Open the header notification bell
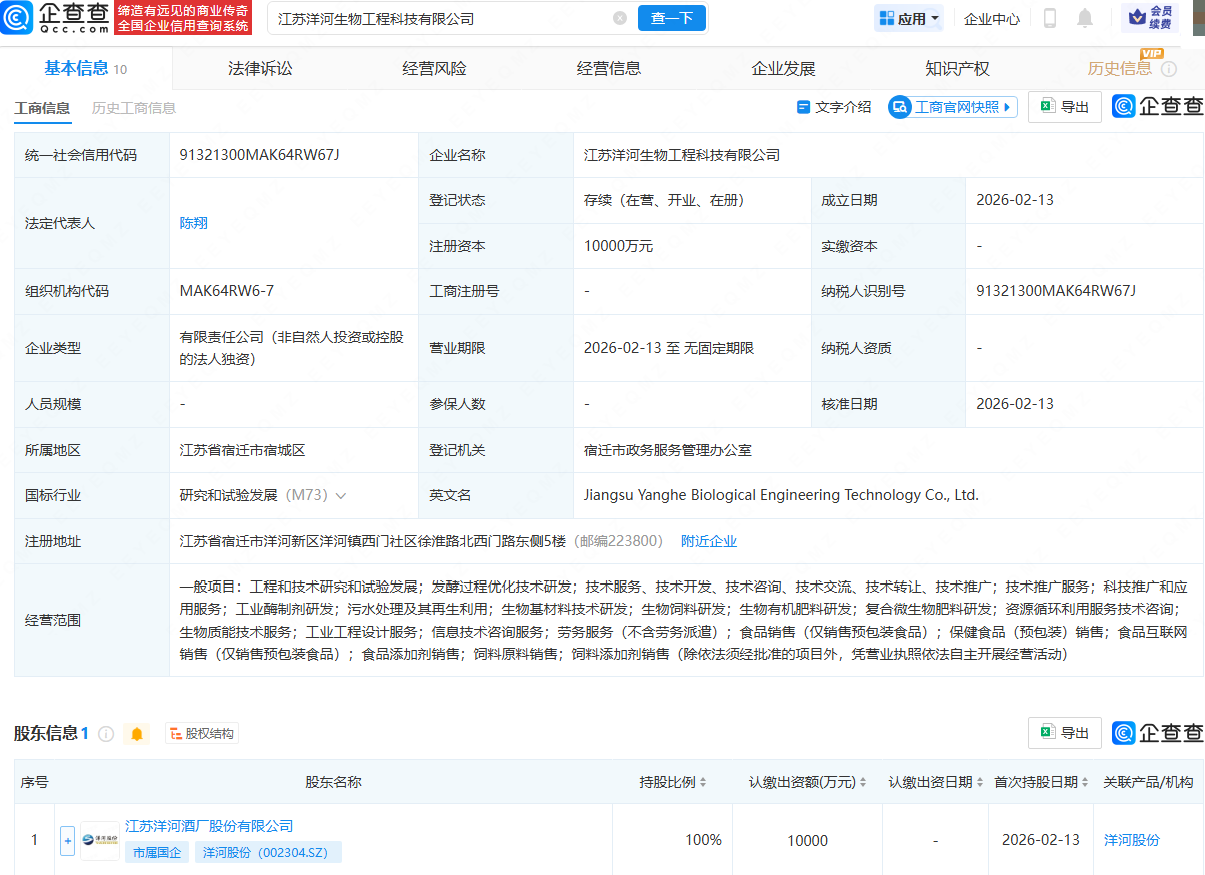Viewport: 1205px width, 875px height. [x=1085, y=18]
